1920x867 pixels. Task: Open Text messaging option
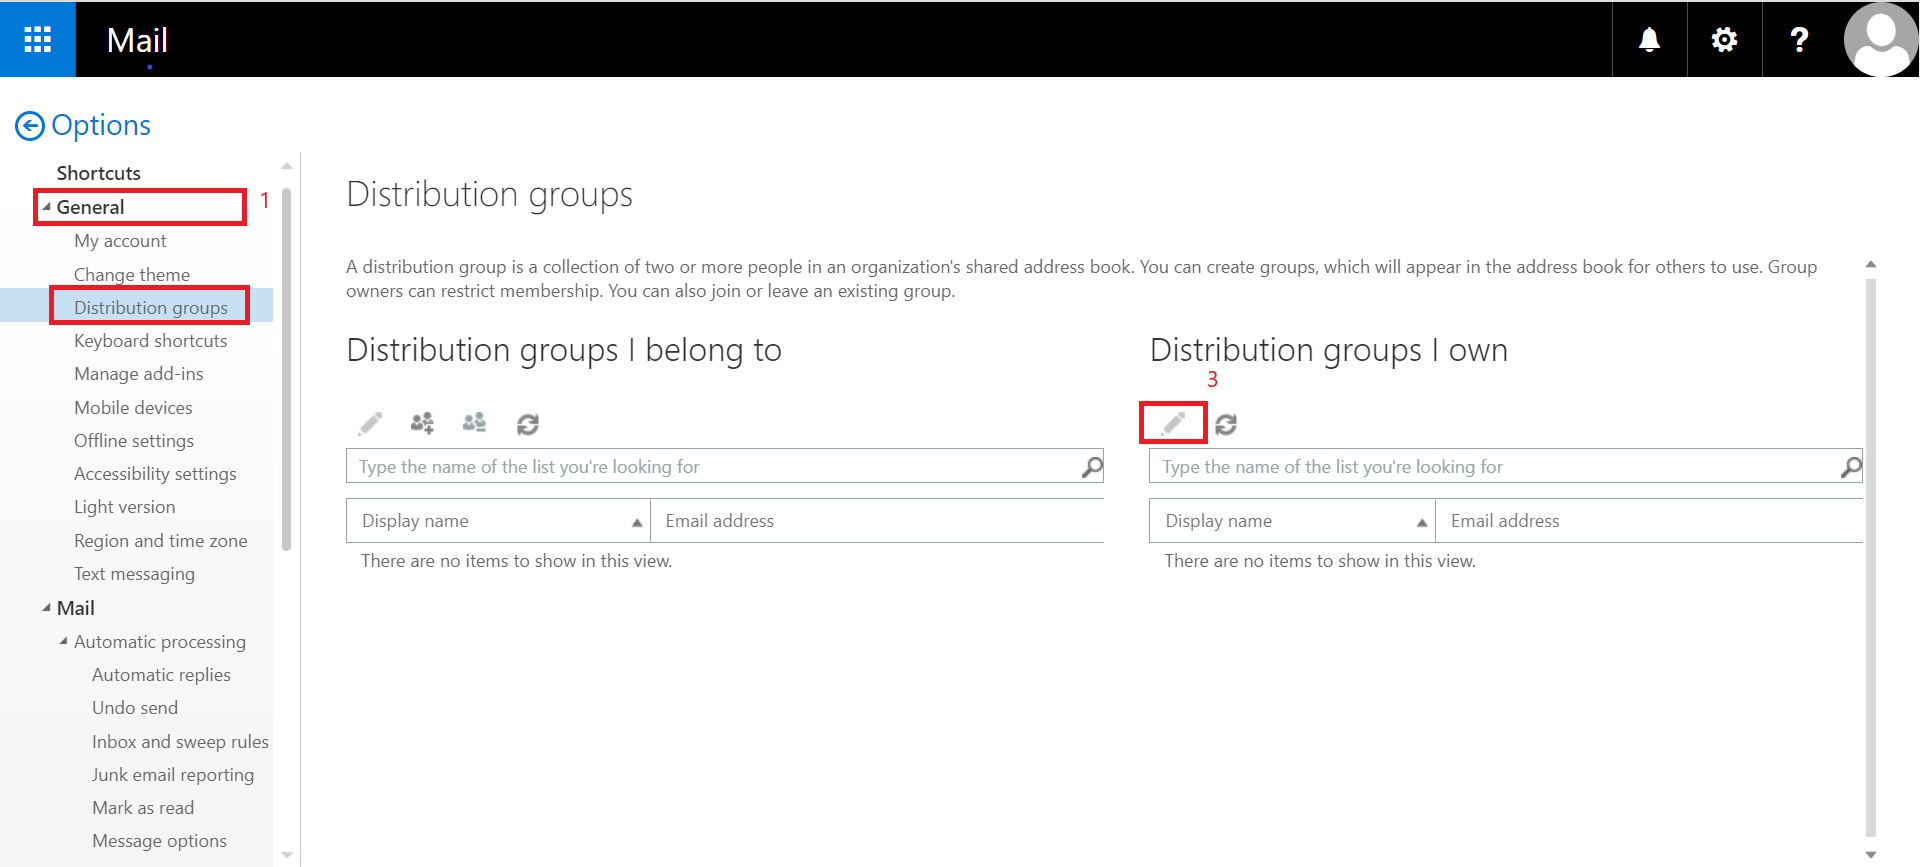tap(135, 574)
